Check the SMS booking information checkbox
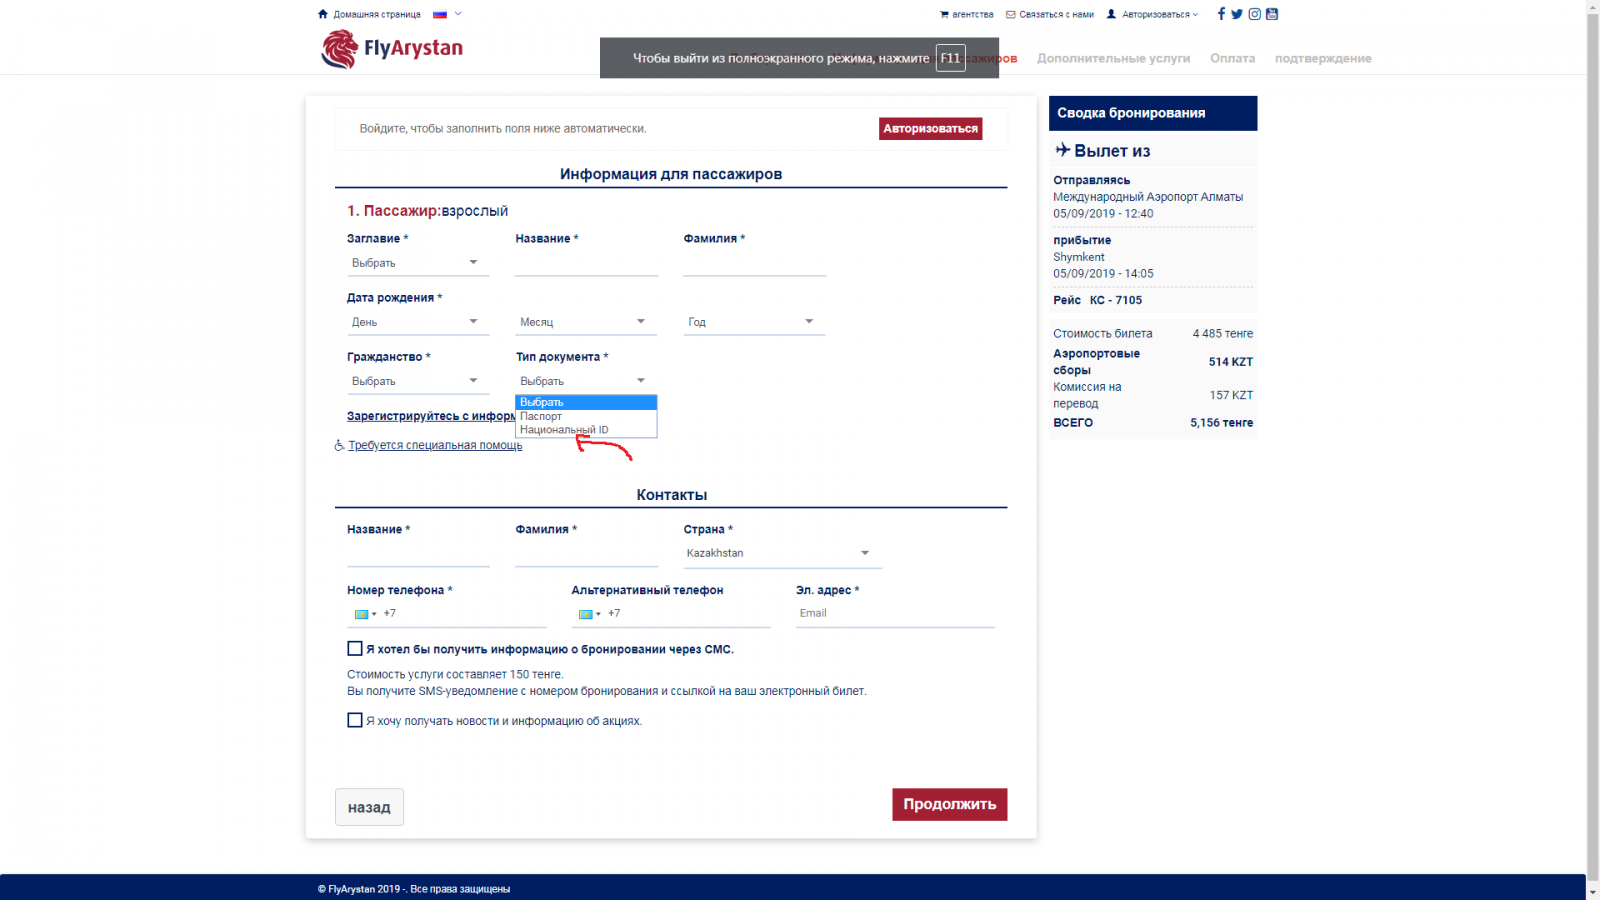 coord(355,648)
